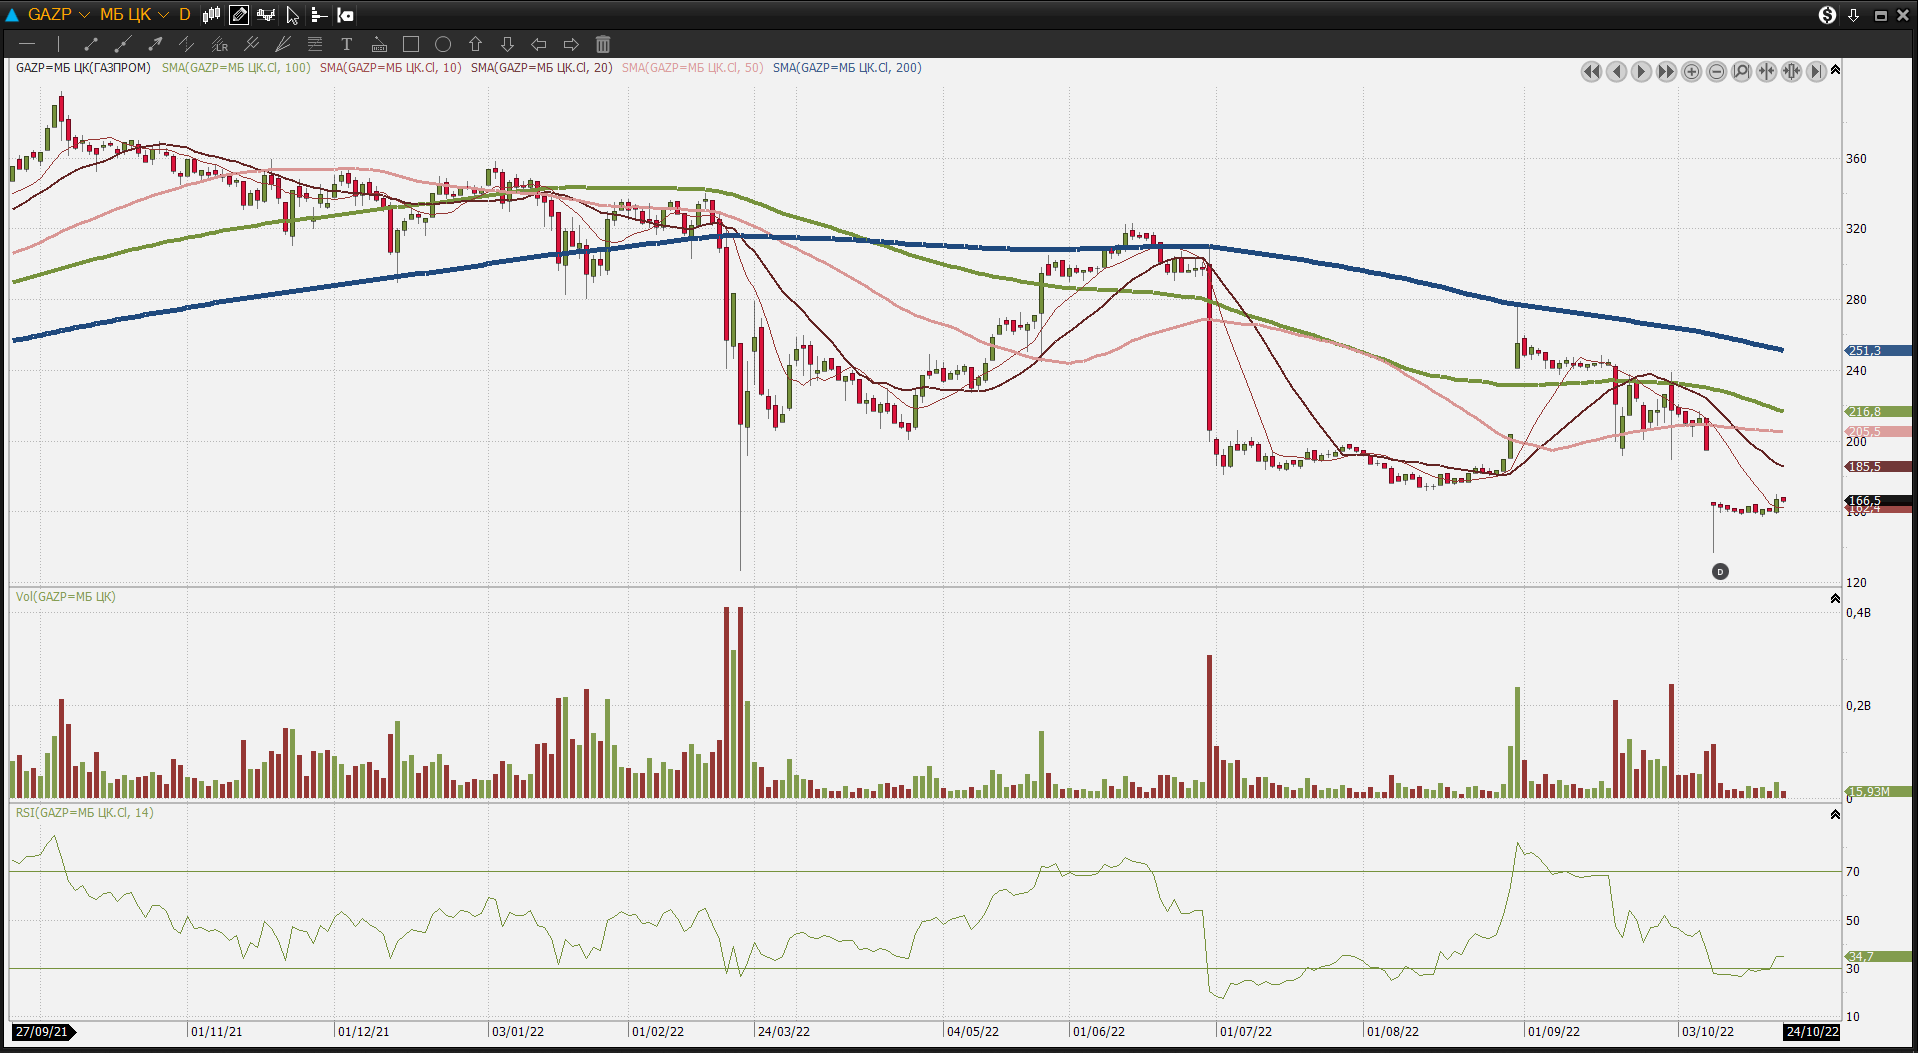Image resolution: width=1918 pixels, height=1053 pixels.
Task: Open the GAZP ticker dropdown
Action: [59, 15]
